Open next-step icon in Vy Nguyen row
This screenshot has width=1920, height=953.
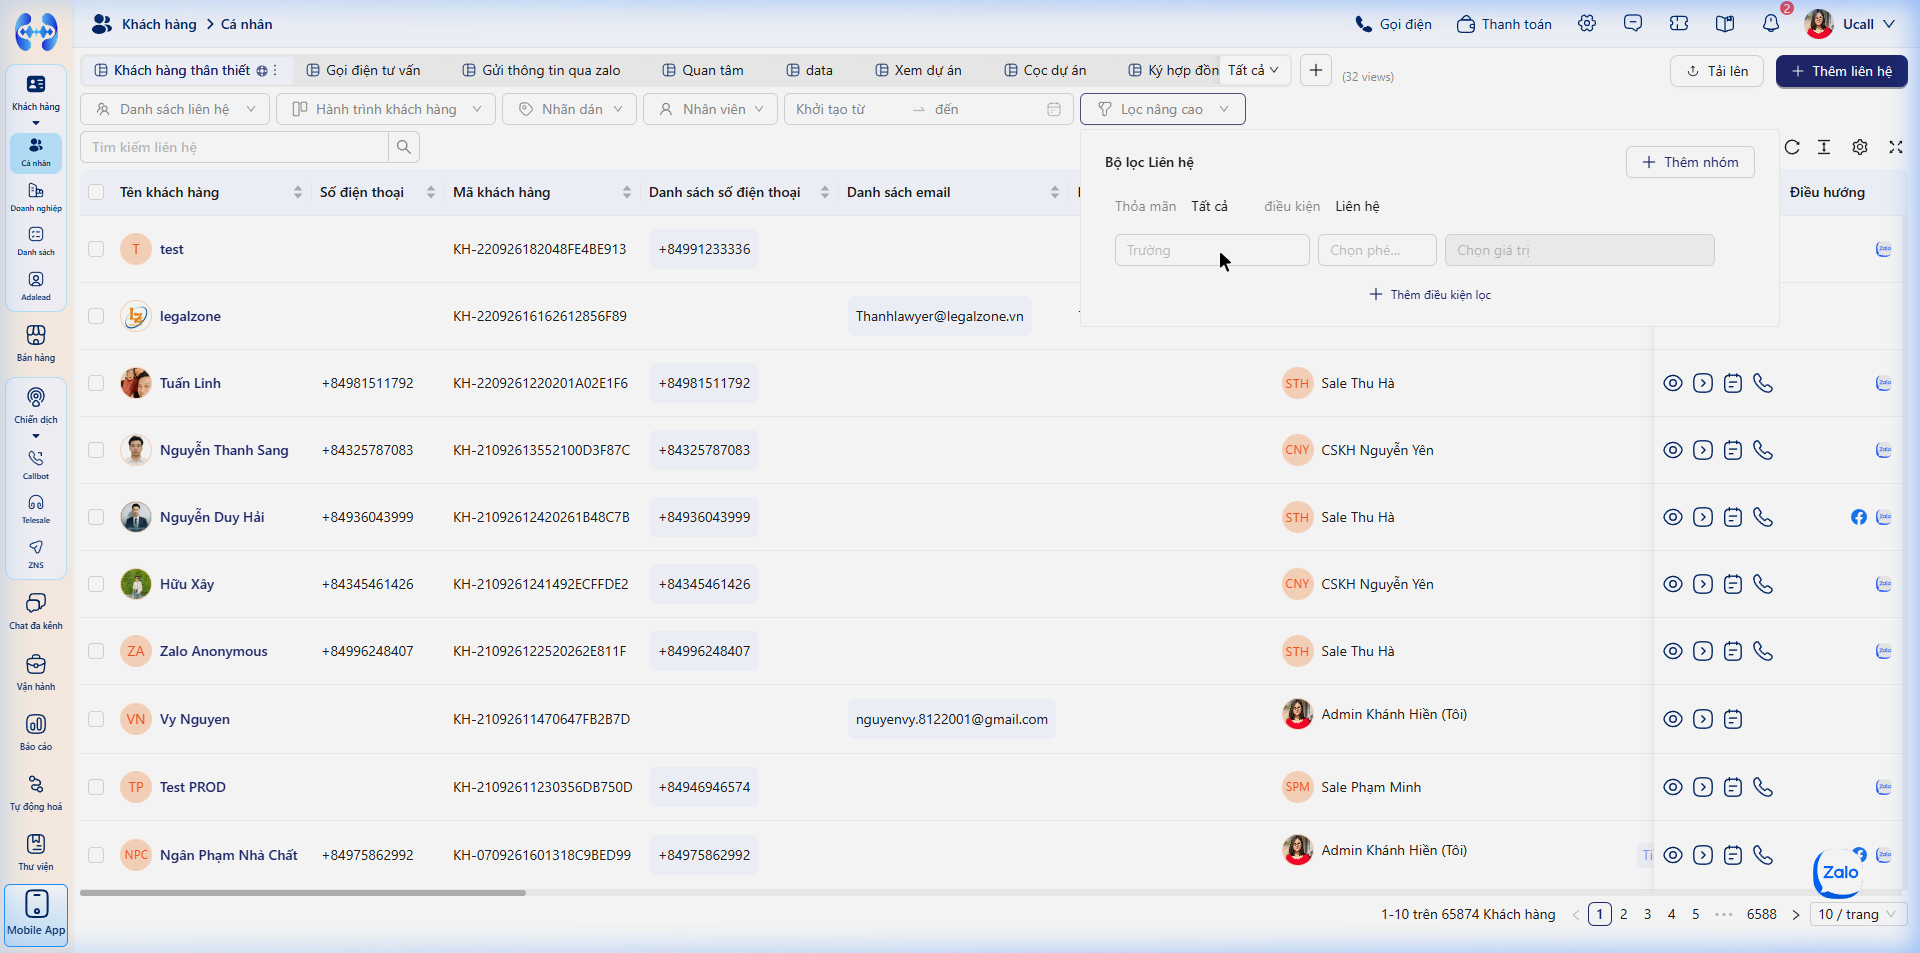pos(1703,719)
